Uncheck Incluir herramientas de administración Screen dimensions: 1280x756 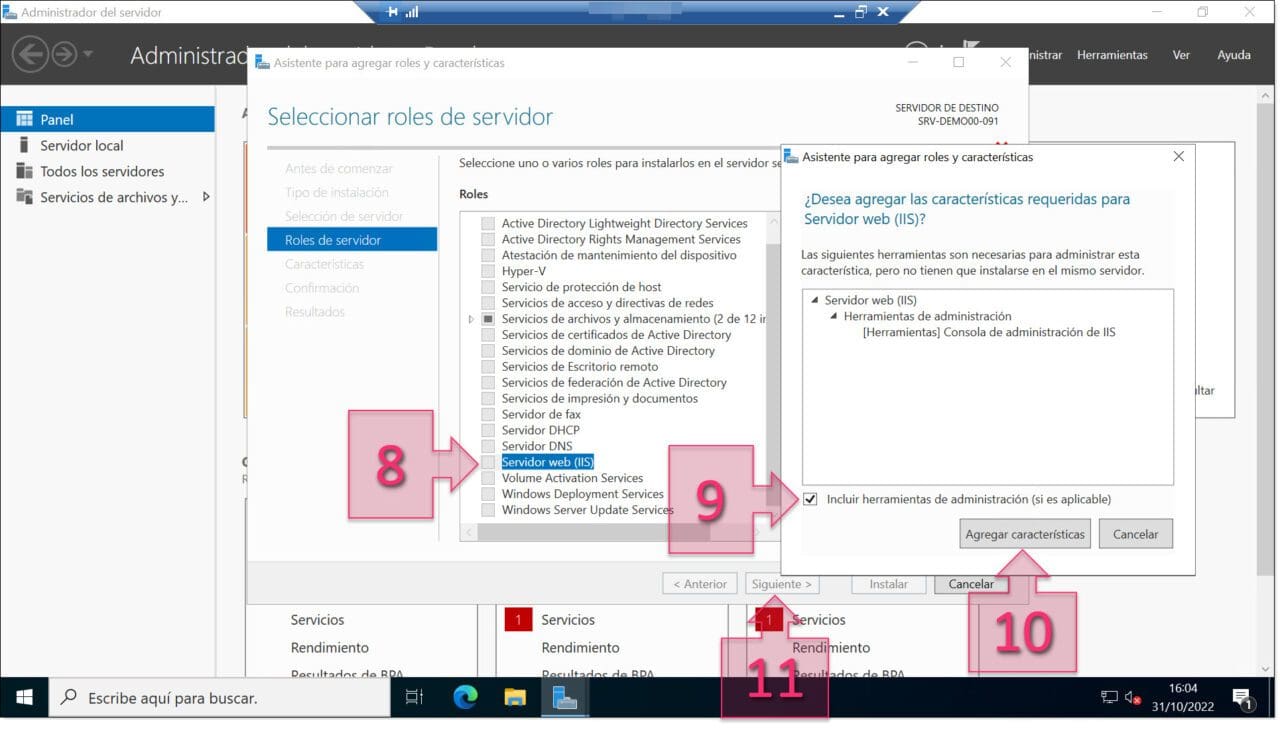point(810,499)
